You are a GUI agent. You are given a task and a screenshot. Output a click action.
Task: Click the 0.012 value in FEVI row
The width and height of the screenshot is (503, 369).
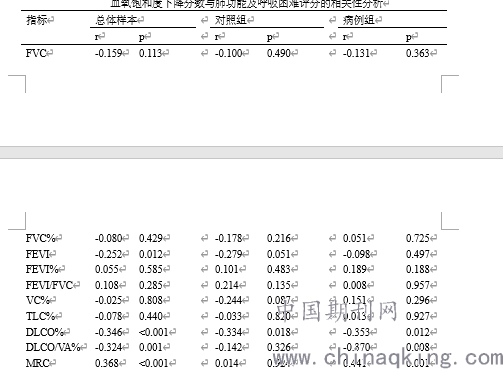click(x=151, y=254)
